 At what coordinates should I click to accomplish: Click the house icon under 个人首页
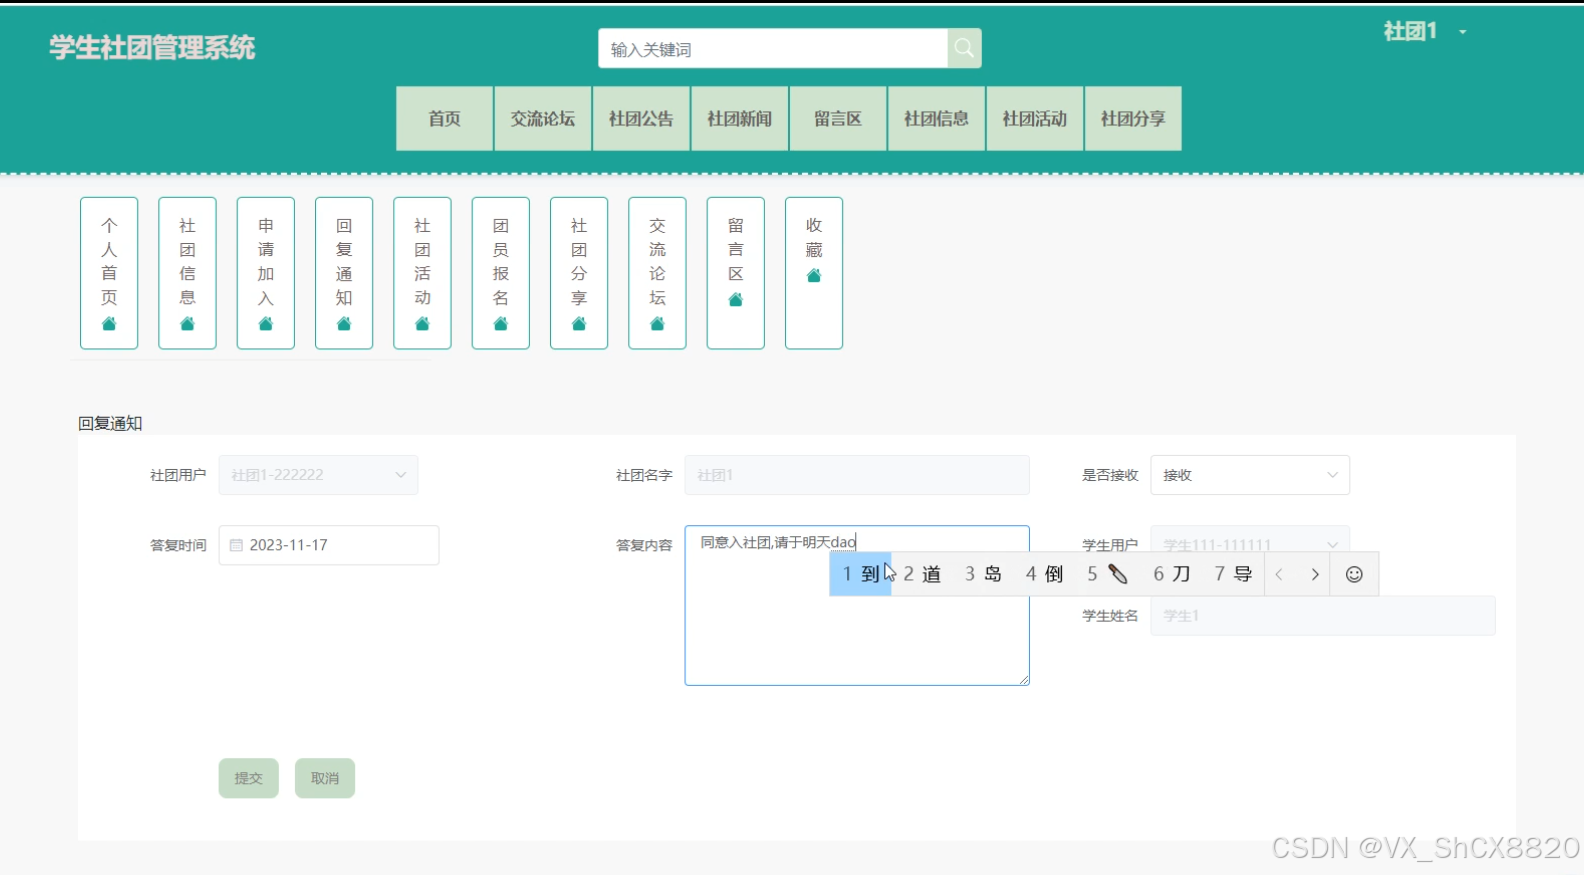tap(109, 324)
